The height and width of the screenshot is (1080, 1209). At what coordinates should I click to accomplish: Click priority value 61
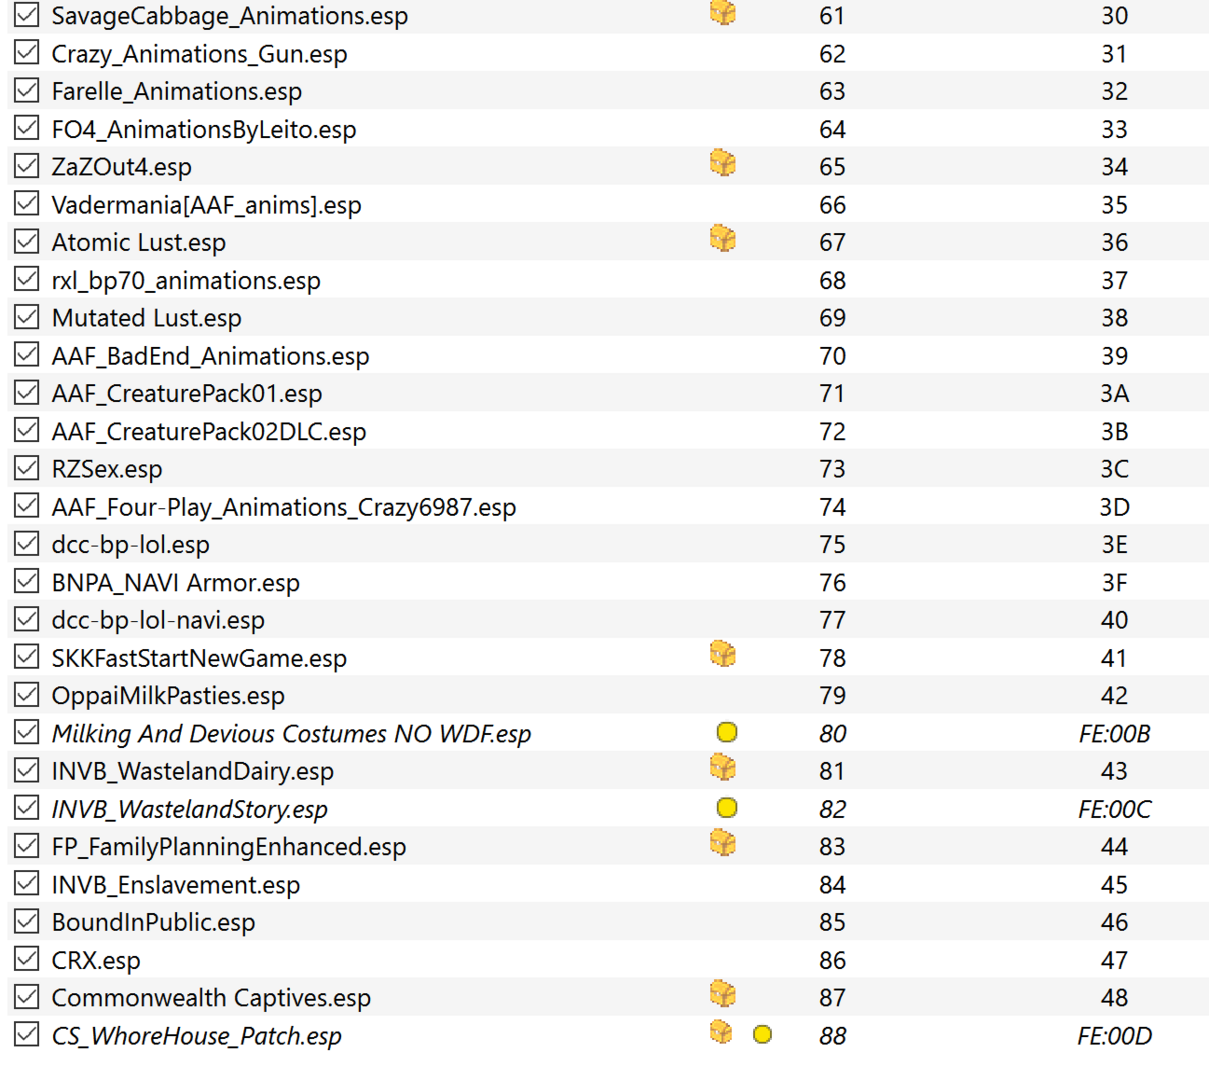[x=832, y=15]
